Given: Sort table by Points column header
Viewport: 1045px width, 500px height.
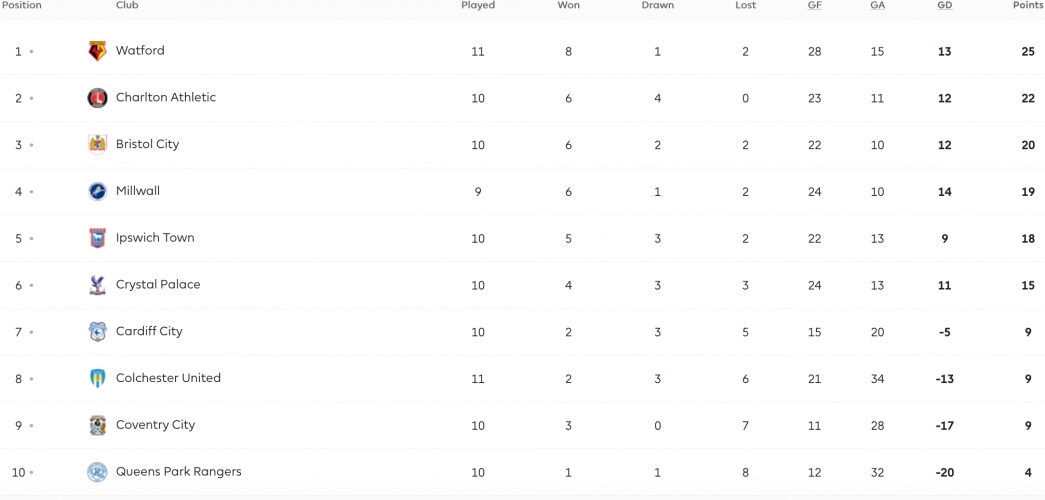Looking at the screenshot, I should tap(1028, 5).
